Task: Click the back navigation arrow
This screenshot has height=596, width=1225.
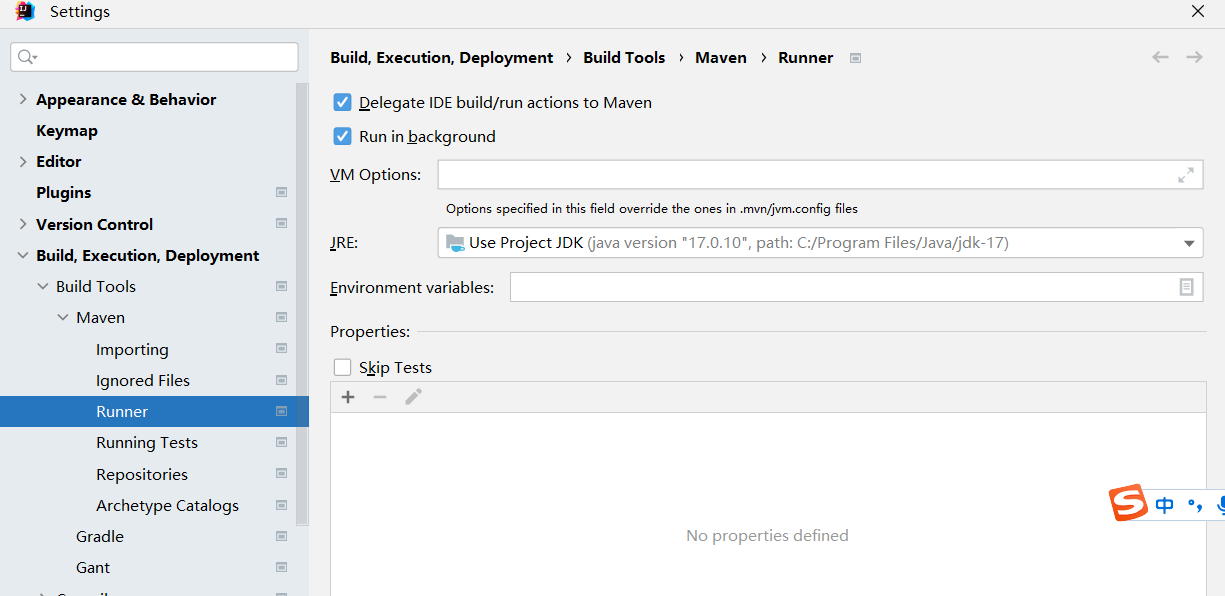Action: 1160,57
